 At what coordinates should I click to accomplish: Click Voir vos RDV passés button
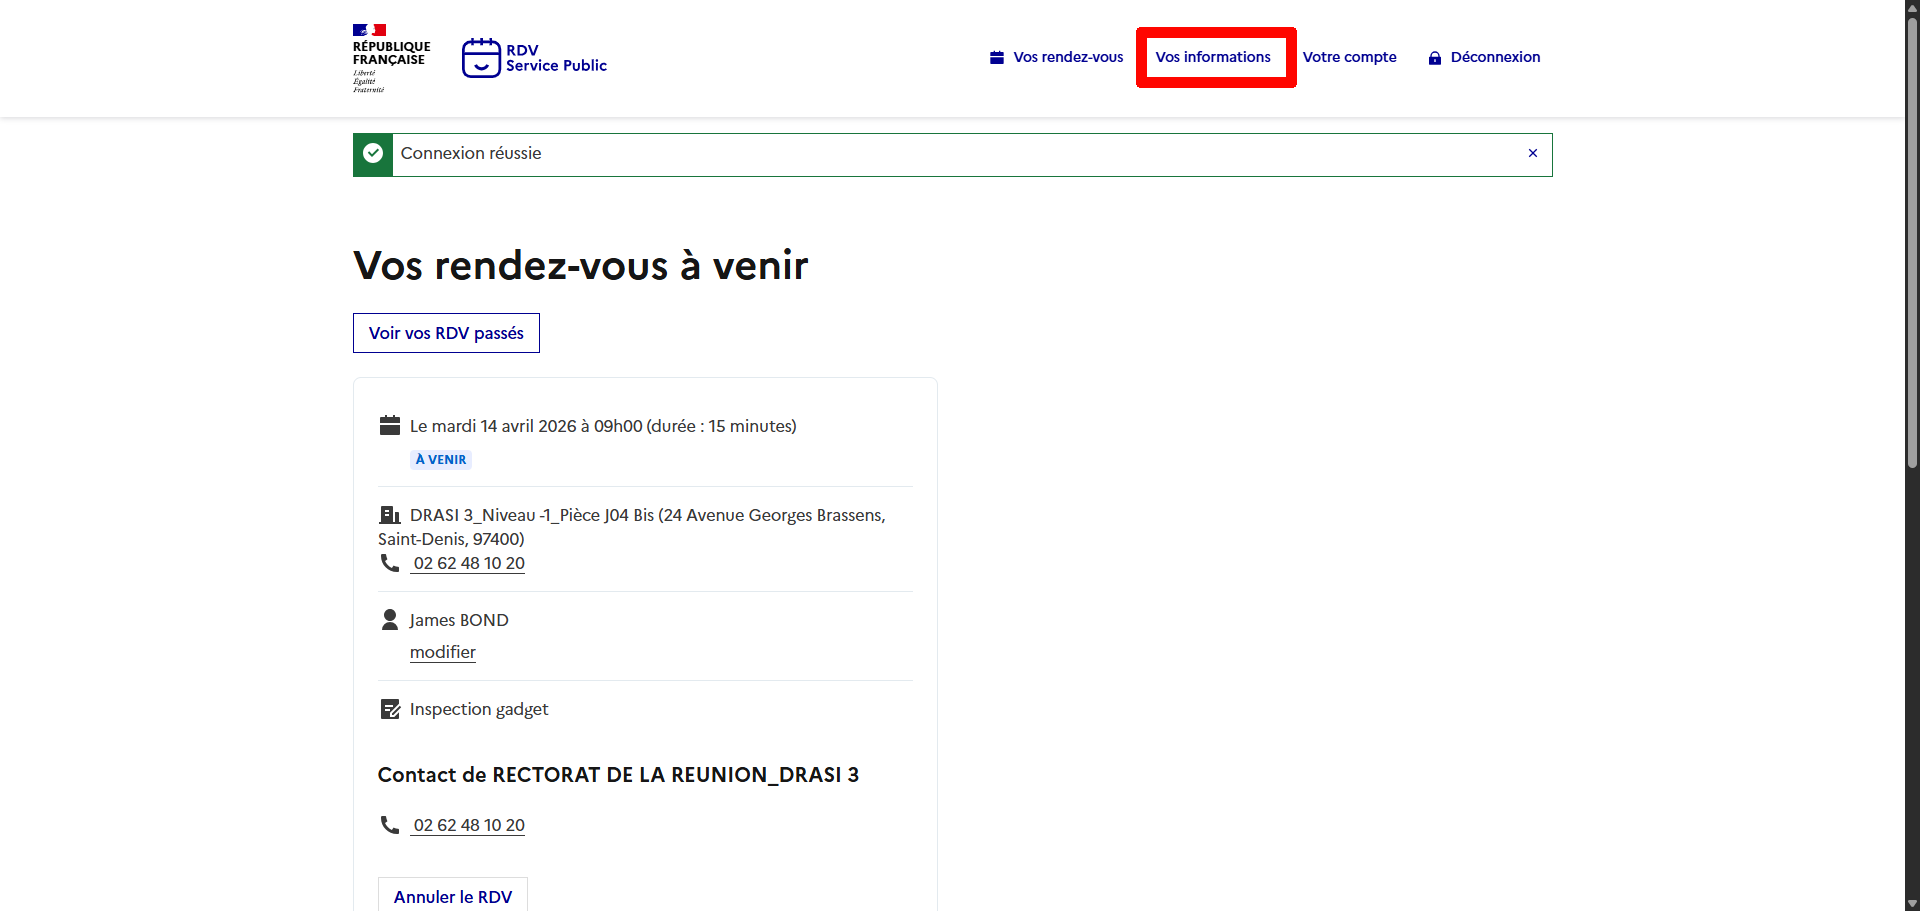[x=446, y=333]
